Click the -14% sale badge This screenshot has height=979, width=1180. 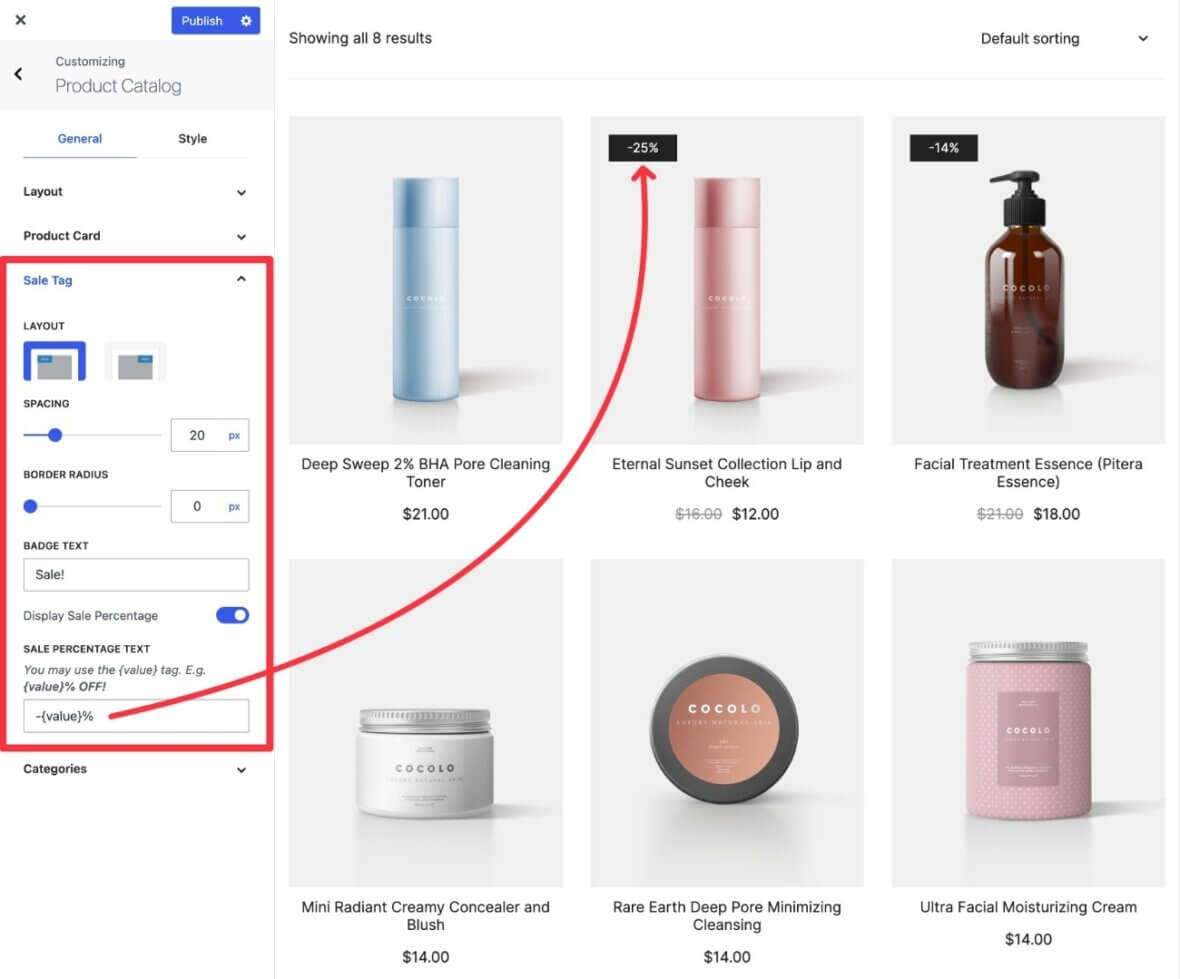(x=943, y=148)
